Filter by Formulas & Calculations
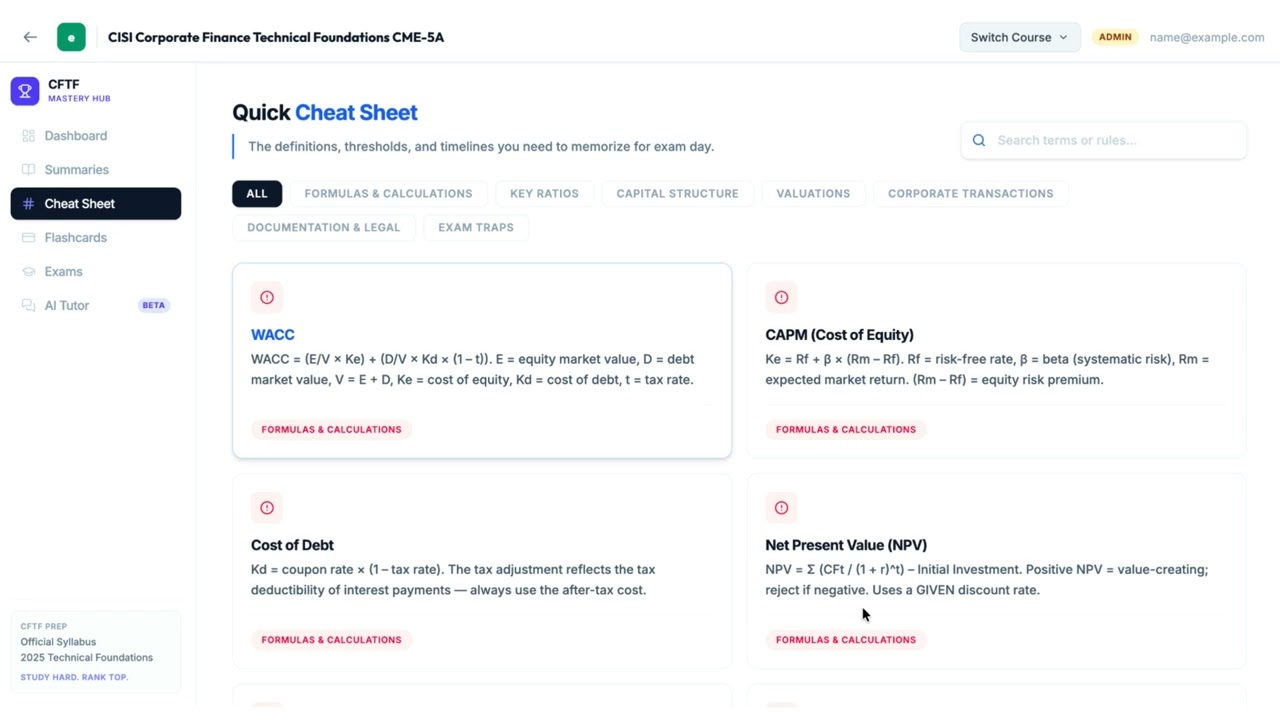1280x720 pixels. click(x=388, y=194)
